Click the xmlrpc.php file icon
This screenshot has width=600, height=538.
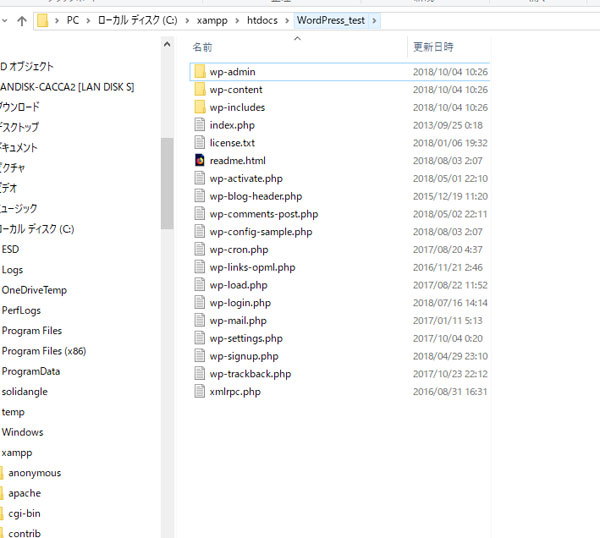tap(199, 392)
